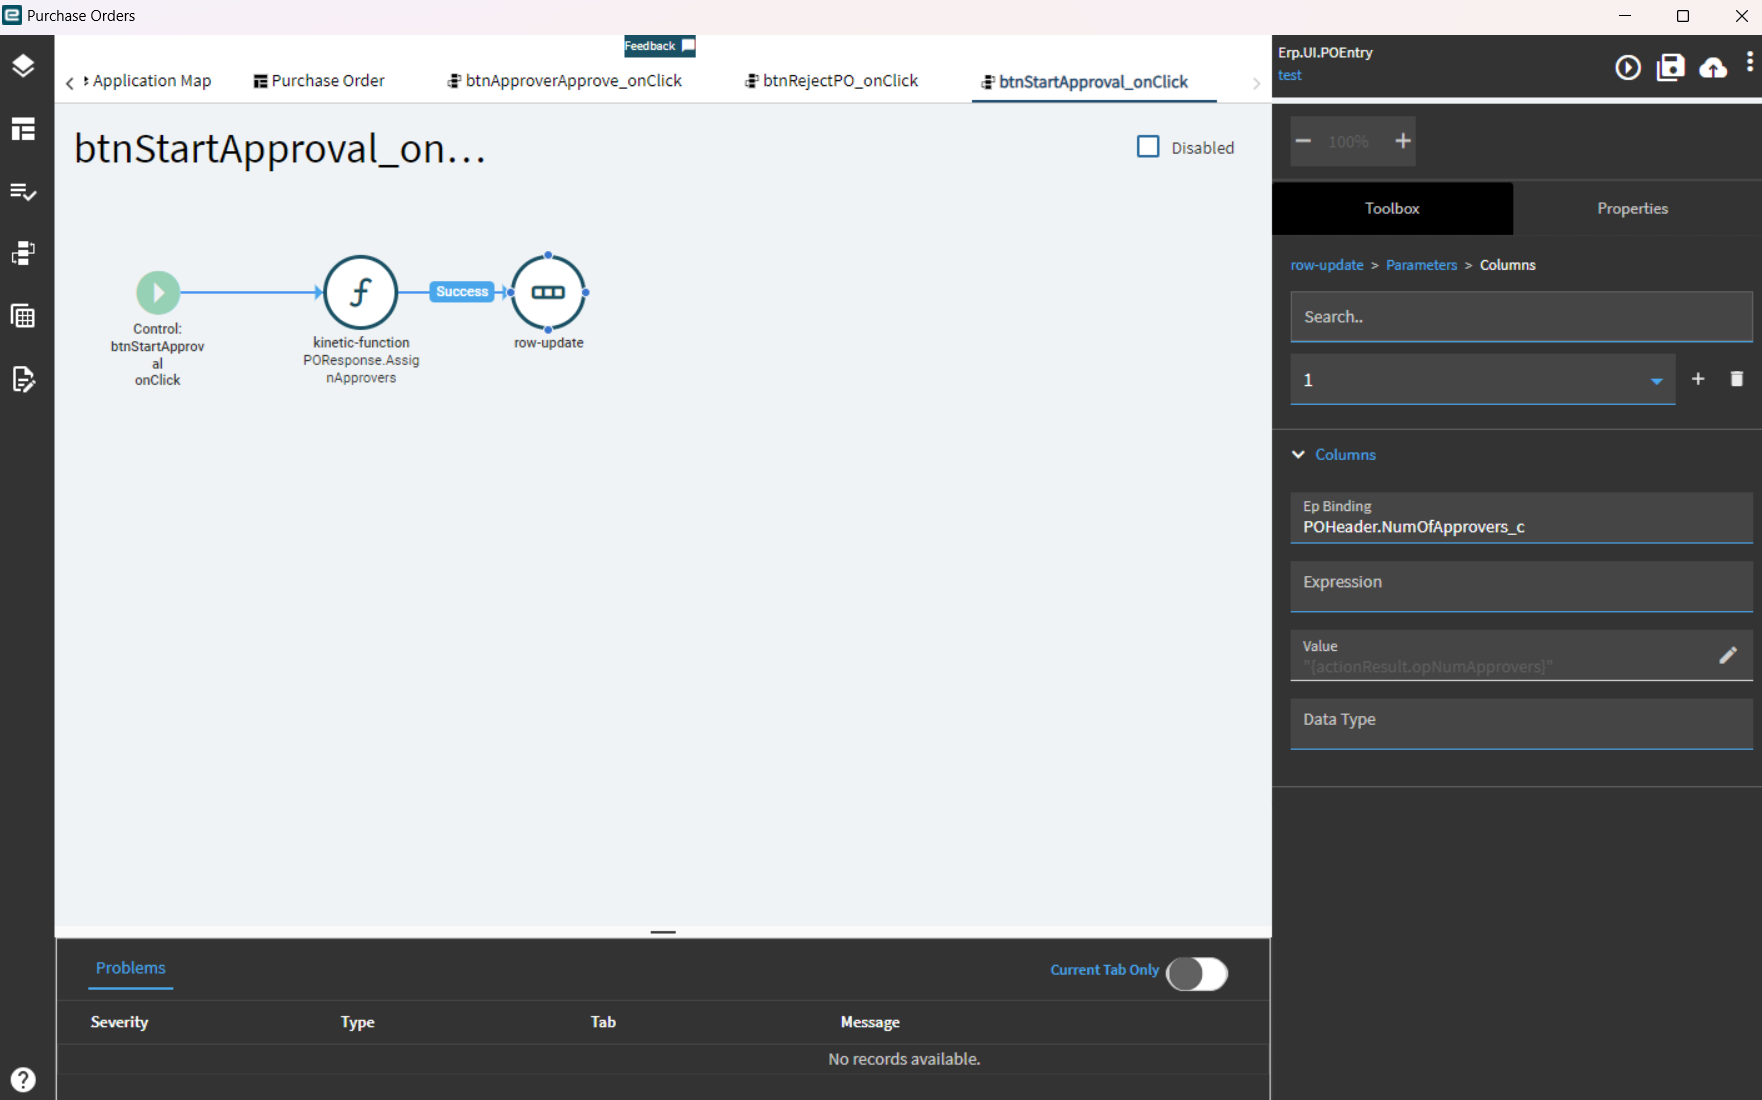The image size is (1762, 1100).
Task: Toggle the Current Tab Only switch
Action: coord(1197,973)
